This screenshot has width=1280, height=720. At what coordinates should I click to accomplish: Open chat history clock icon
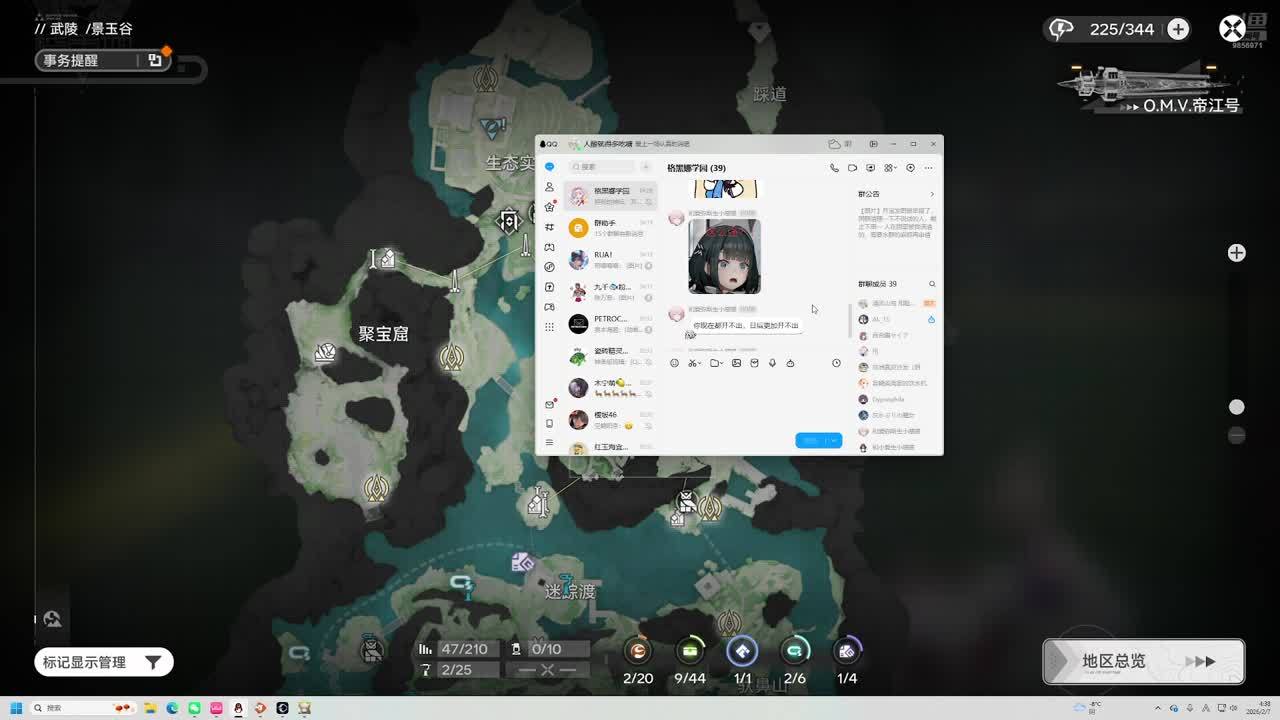point(836,363)
